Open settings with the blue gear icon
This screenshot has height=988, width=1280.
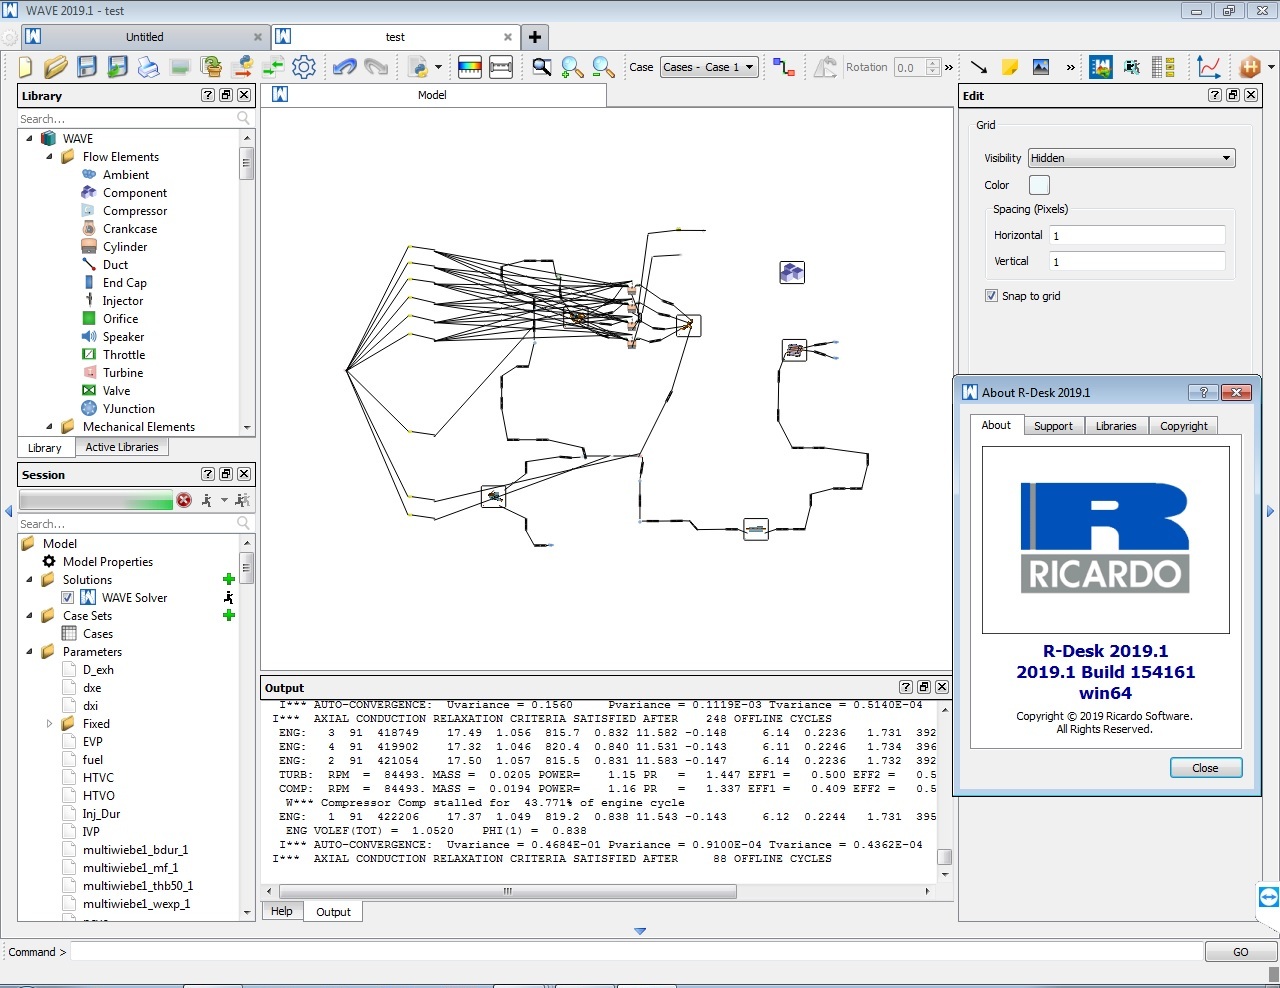point(304,67)
